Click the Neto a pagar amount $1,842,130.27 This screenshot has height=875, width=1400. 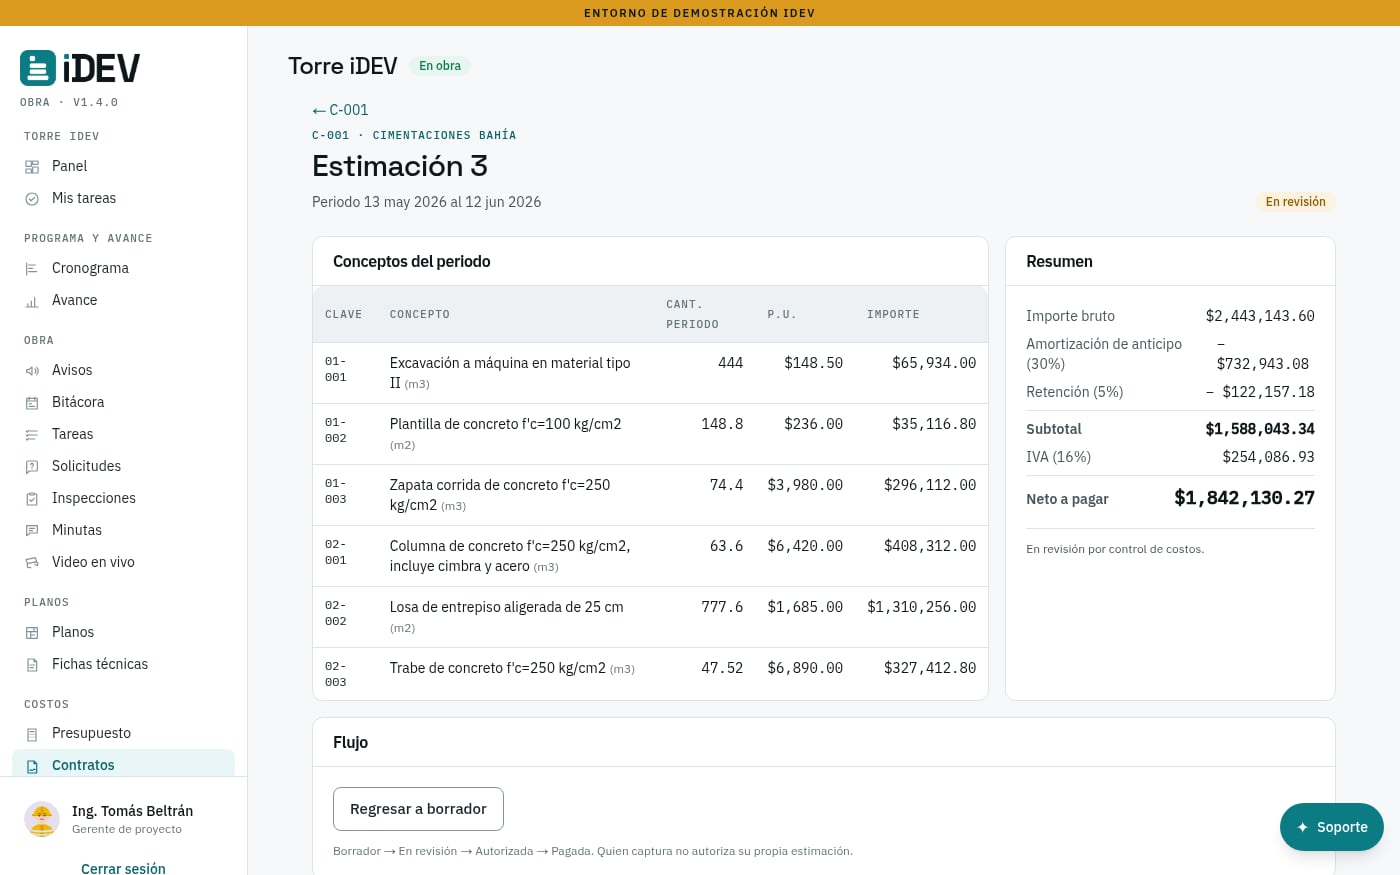(x=1244, y=498)
